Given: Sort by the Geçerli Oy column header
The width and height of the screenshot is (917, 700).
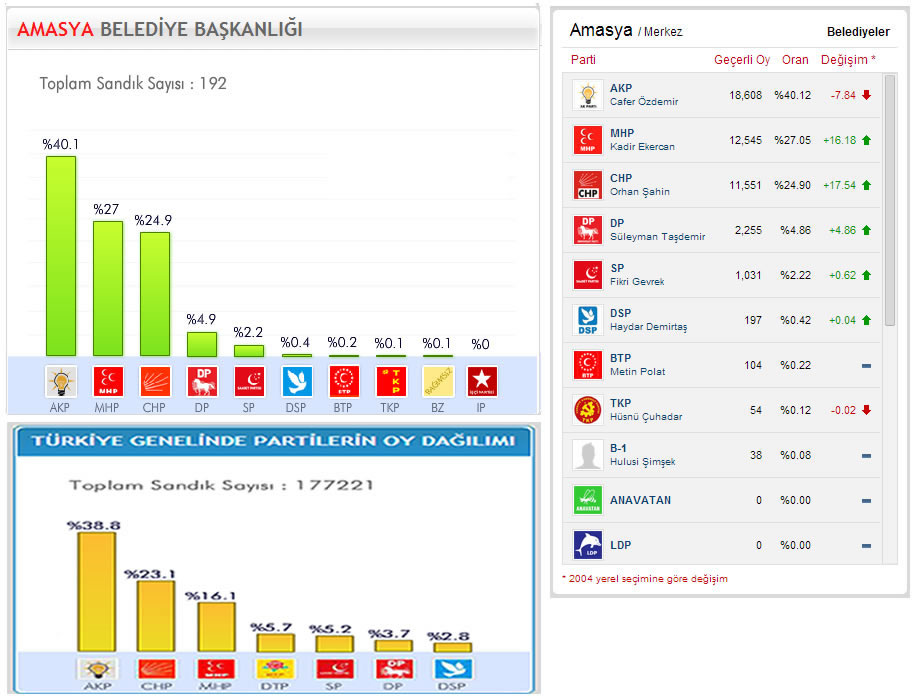Looking at the screenshot, I should (741, 60).
